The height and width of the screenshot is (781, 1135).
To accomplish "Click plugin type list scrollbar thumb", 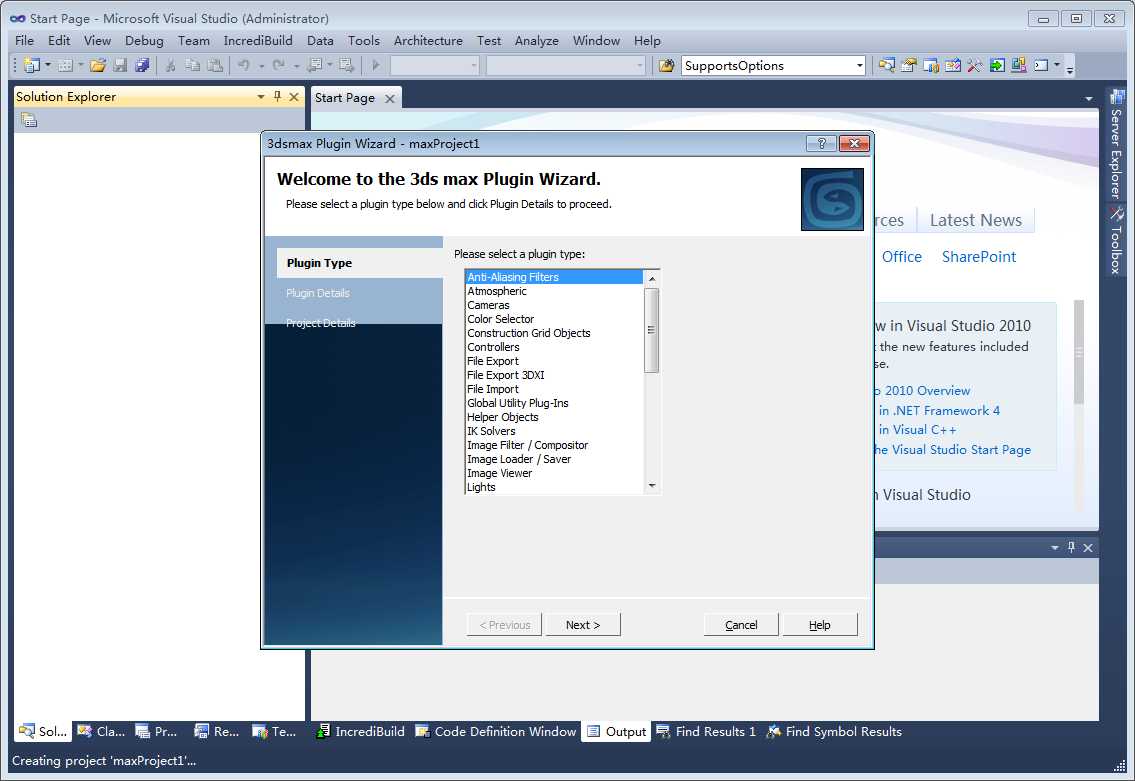I will click(651, 330).
